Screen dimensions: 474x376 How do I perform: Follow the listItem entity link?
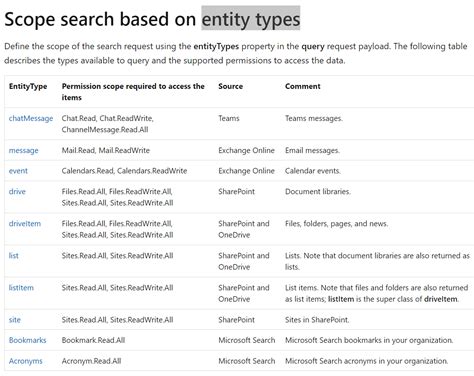click(x=21, y=287)
